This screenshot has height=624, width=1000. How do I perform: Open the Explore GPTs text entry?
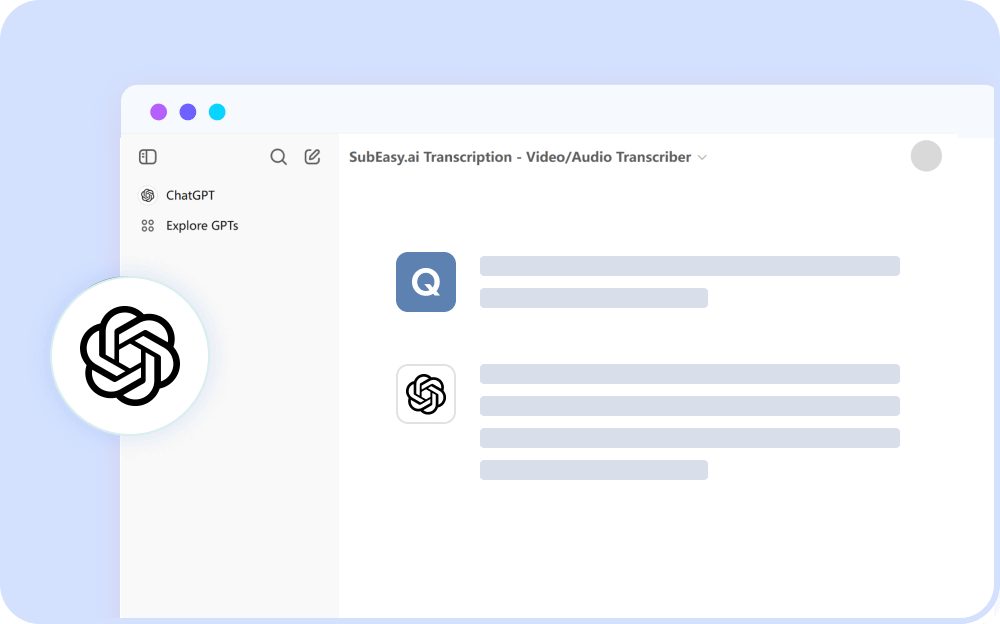click(202, 226)
